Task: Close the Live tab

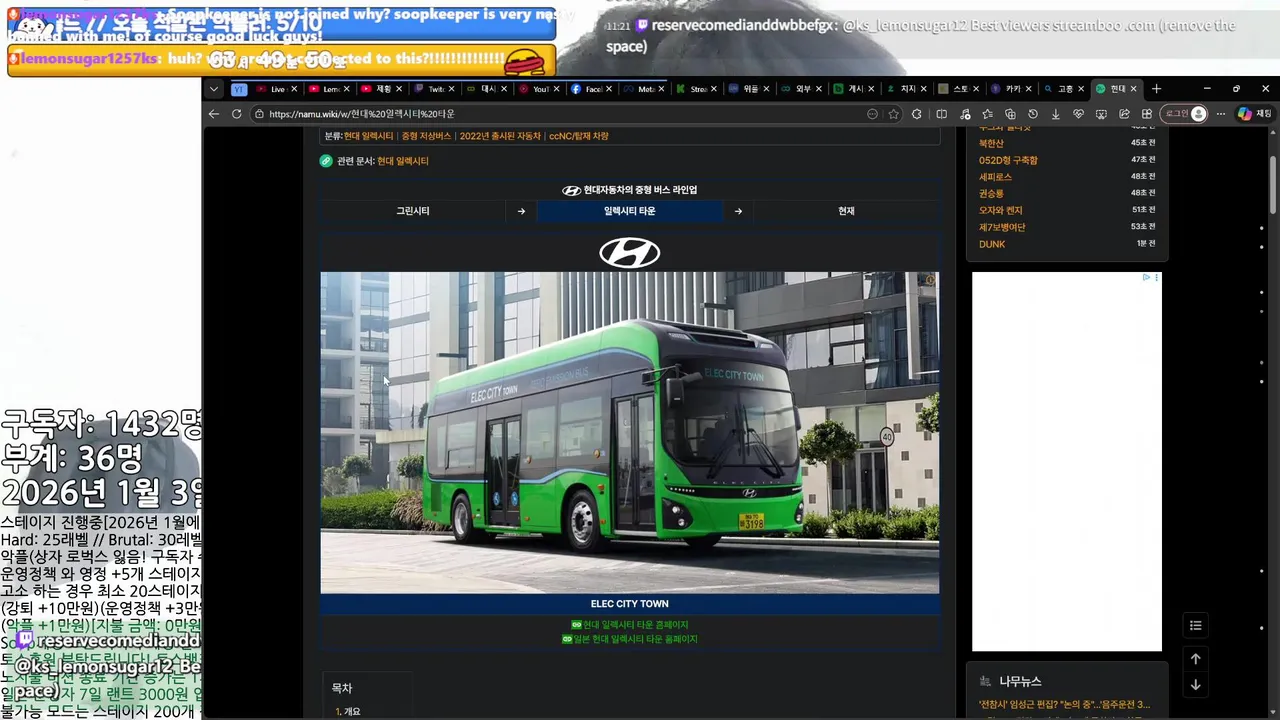Action: pyautogui.click(x=294, y=89)
